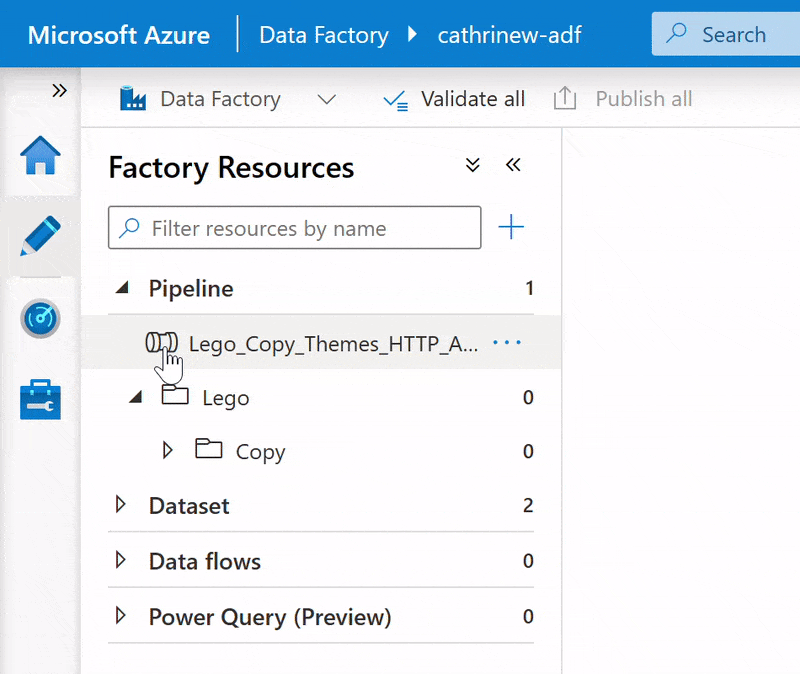Click the plus icon to add resource
Screen dimensions: 800x674
(x=511, y=228)
